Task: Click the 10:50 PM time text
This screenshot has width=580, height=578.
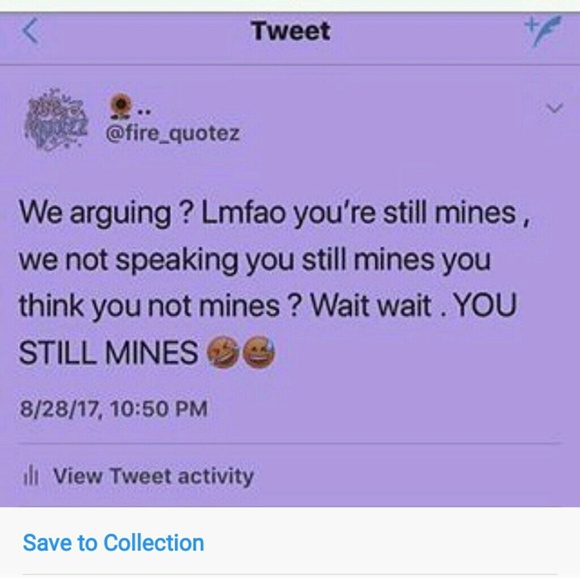Action: tap(159, 409)
